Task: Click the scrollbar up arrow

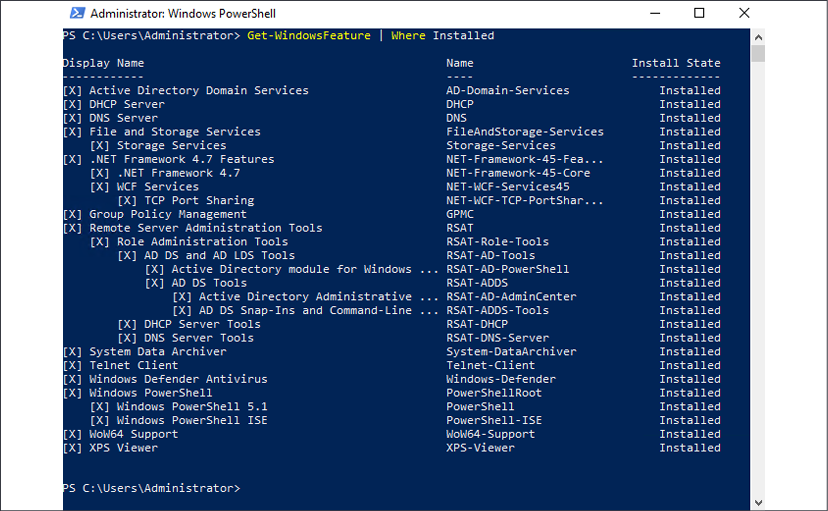Action: [758, 37]
